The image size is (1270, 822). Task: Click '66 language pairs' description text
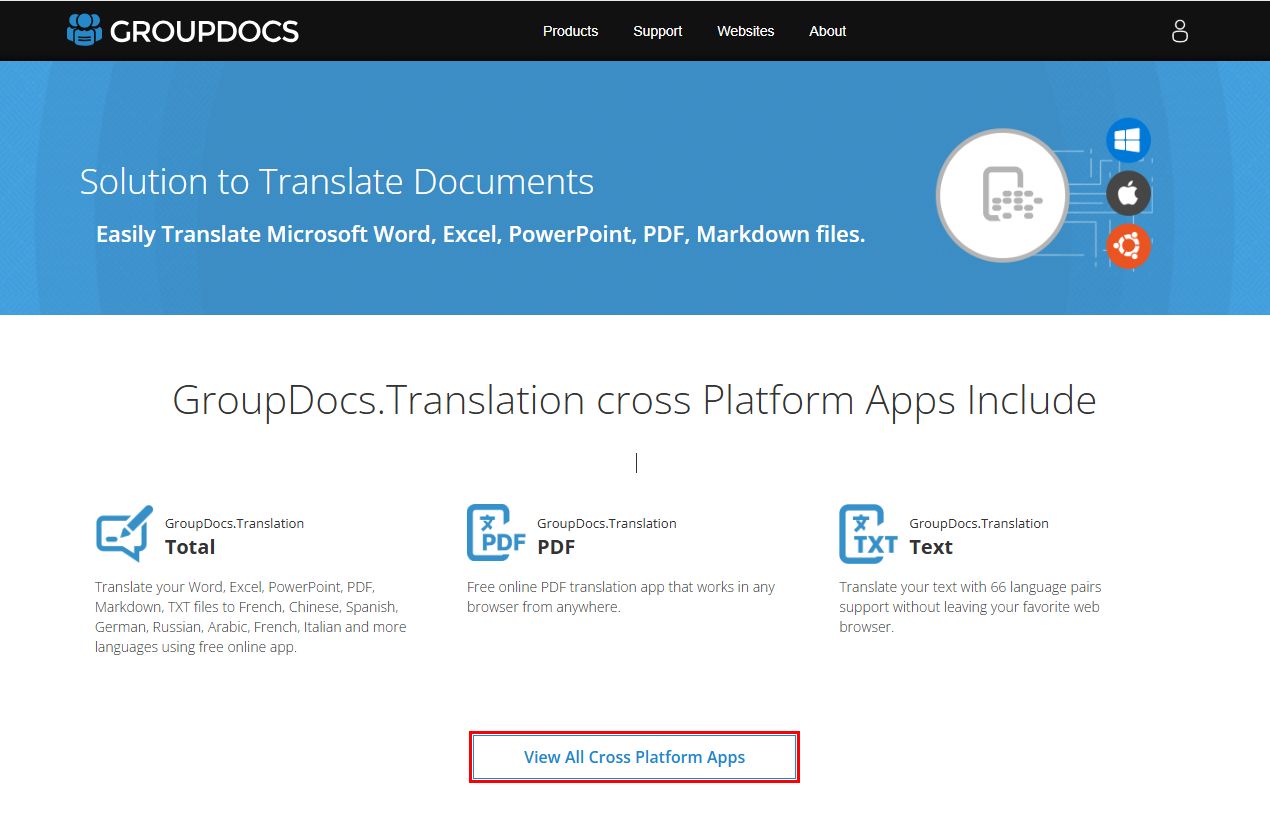click(970, 607)
